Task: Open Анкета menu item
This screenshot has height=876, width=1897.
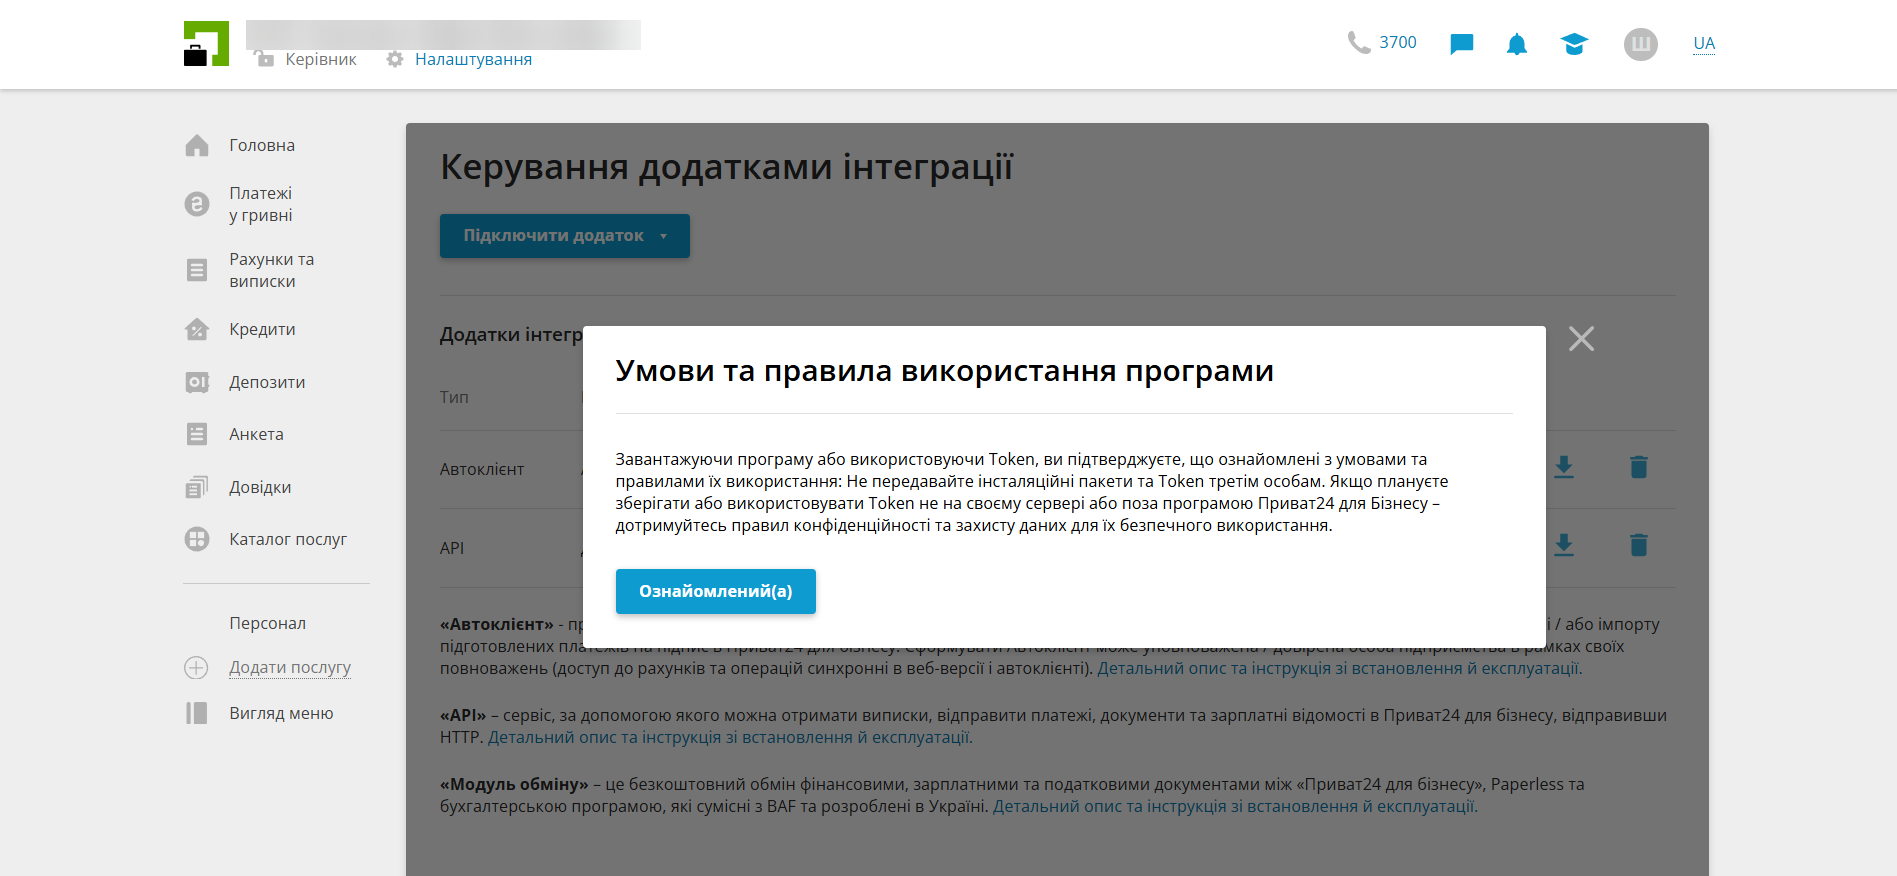Action: pos(256,434)
